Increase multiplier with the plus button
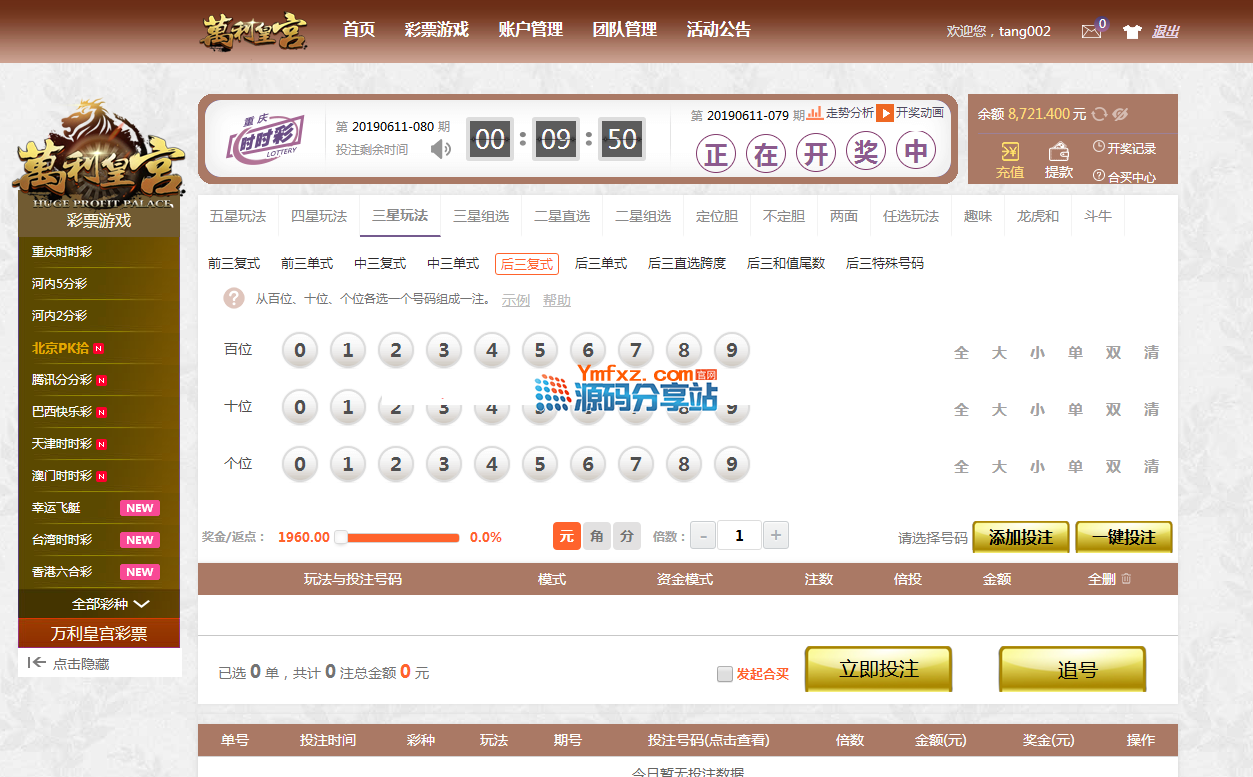 tap(776, 535)
